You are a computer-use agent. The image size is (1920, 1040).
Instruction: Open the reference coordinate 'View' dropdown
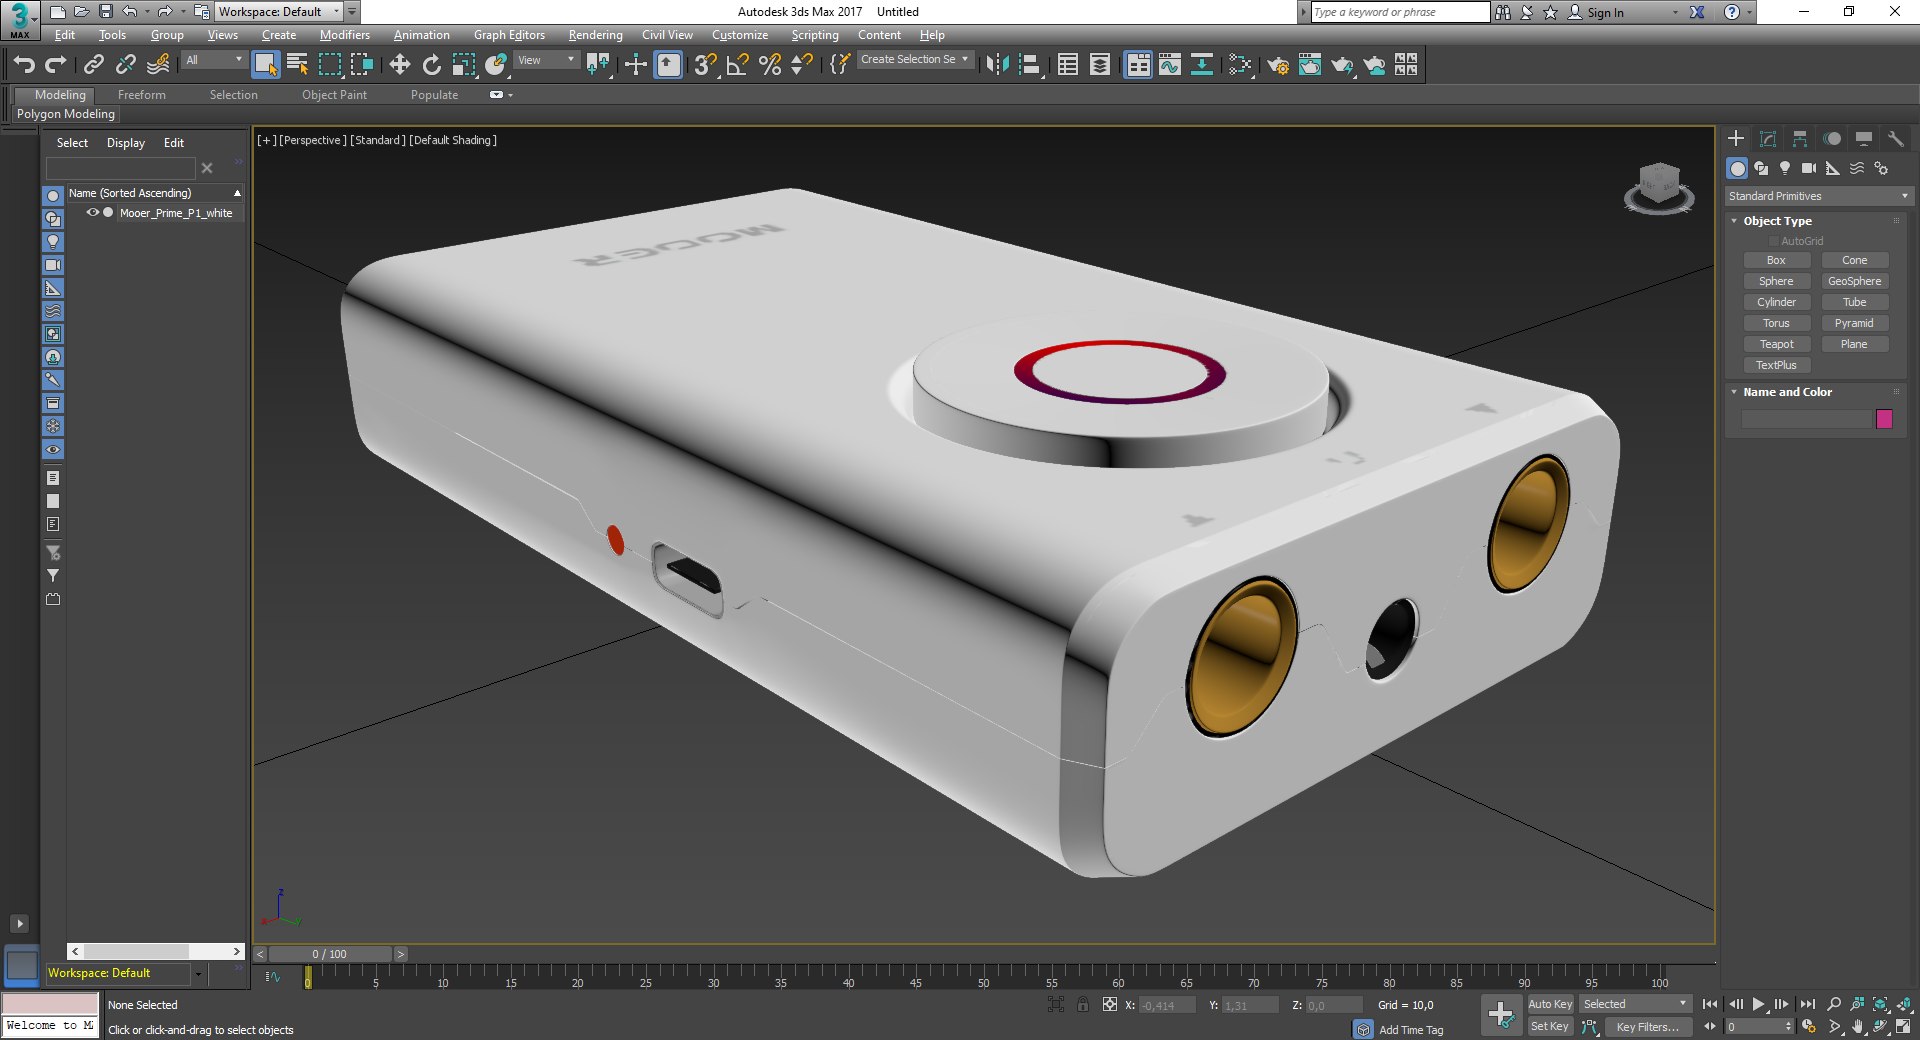tap(546, 60)
